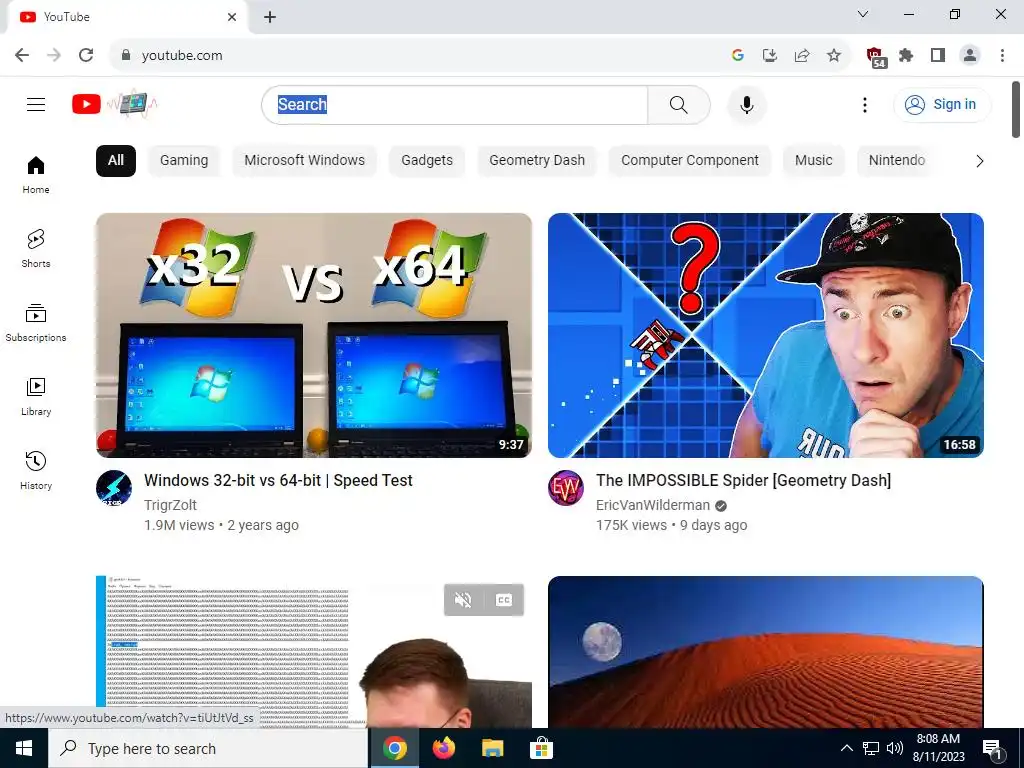Click the page vertical scrollbar
This screenshot has width=1024, height=768.
click(1016, 110)
